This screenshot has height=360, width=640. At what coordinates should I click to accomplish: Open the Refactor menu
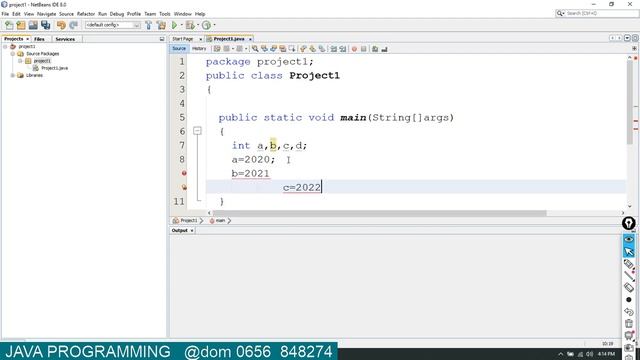click(x=86, y=14)
